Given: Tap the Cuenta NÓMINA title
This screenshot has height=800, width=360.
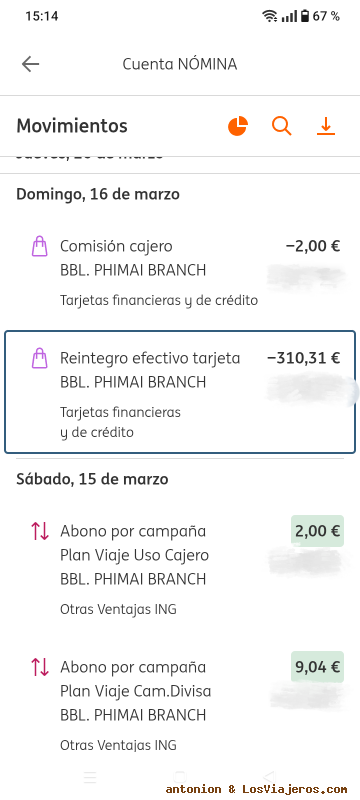Looking at the screenshot, I should point(179,64).
